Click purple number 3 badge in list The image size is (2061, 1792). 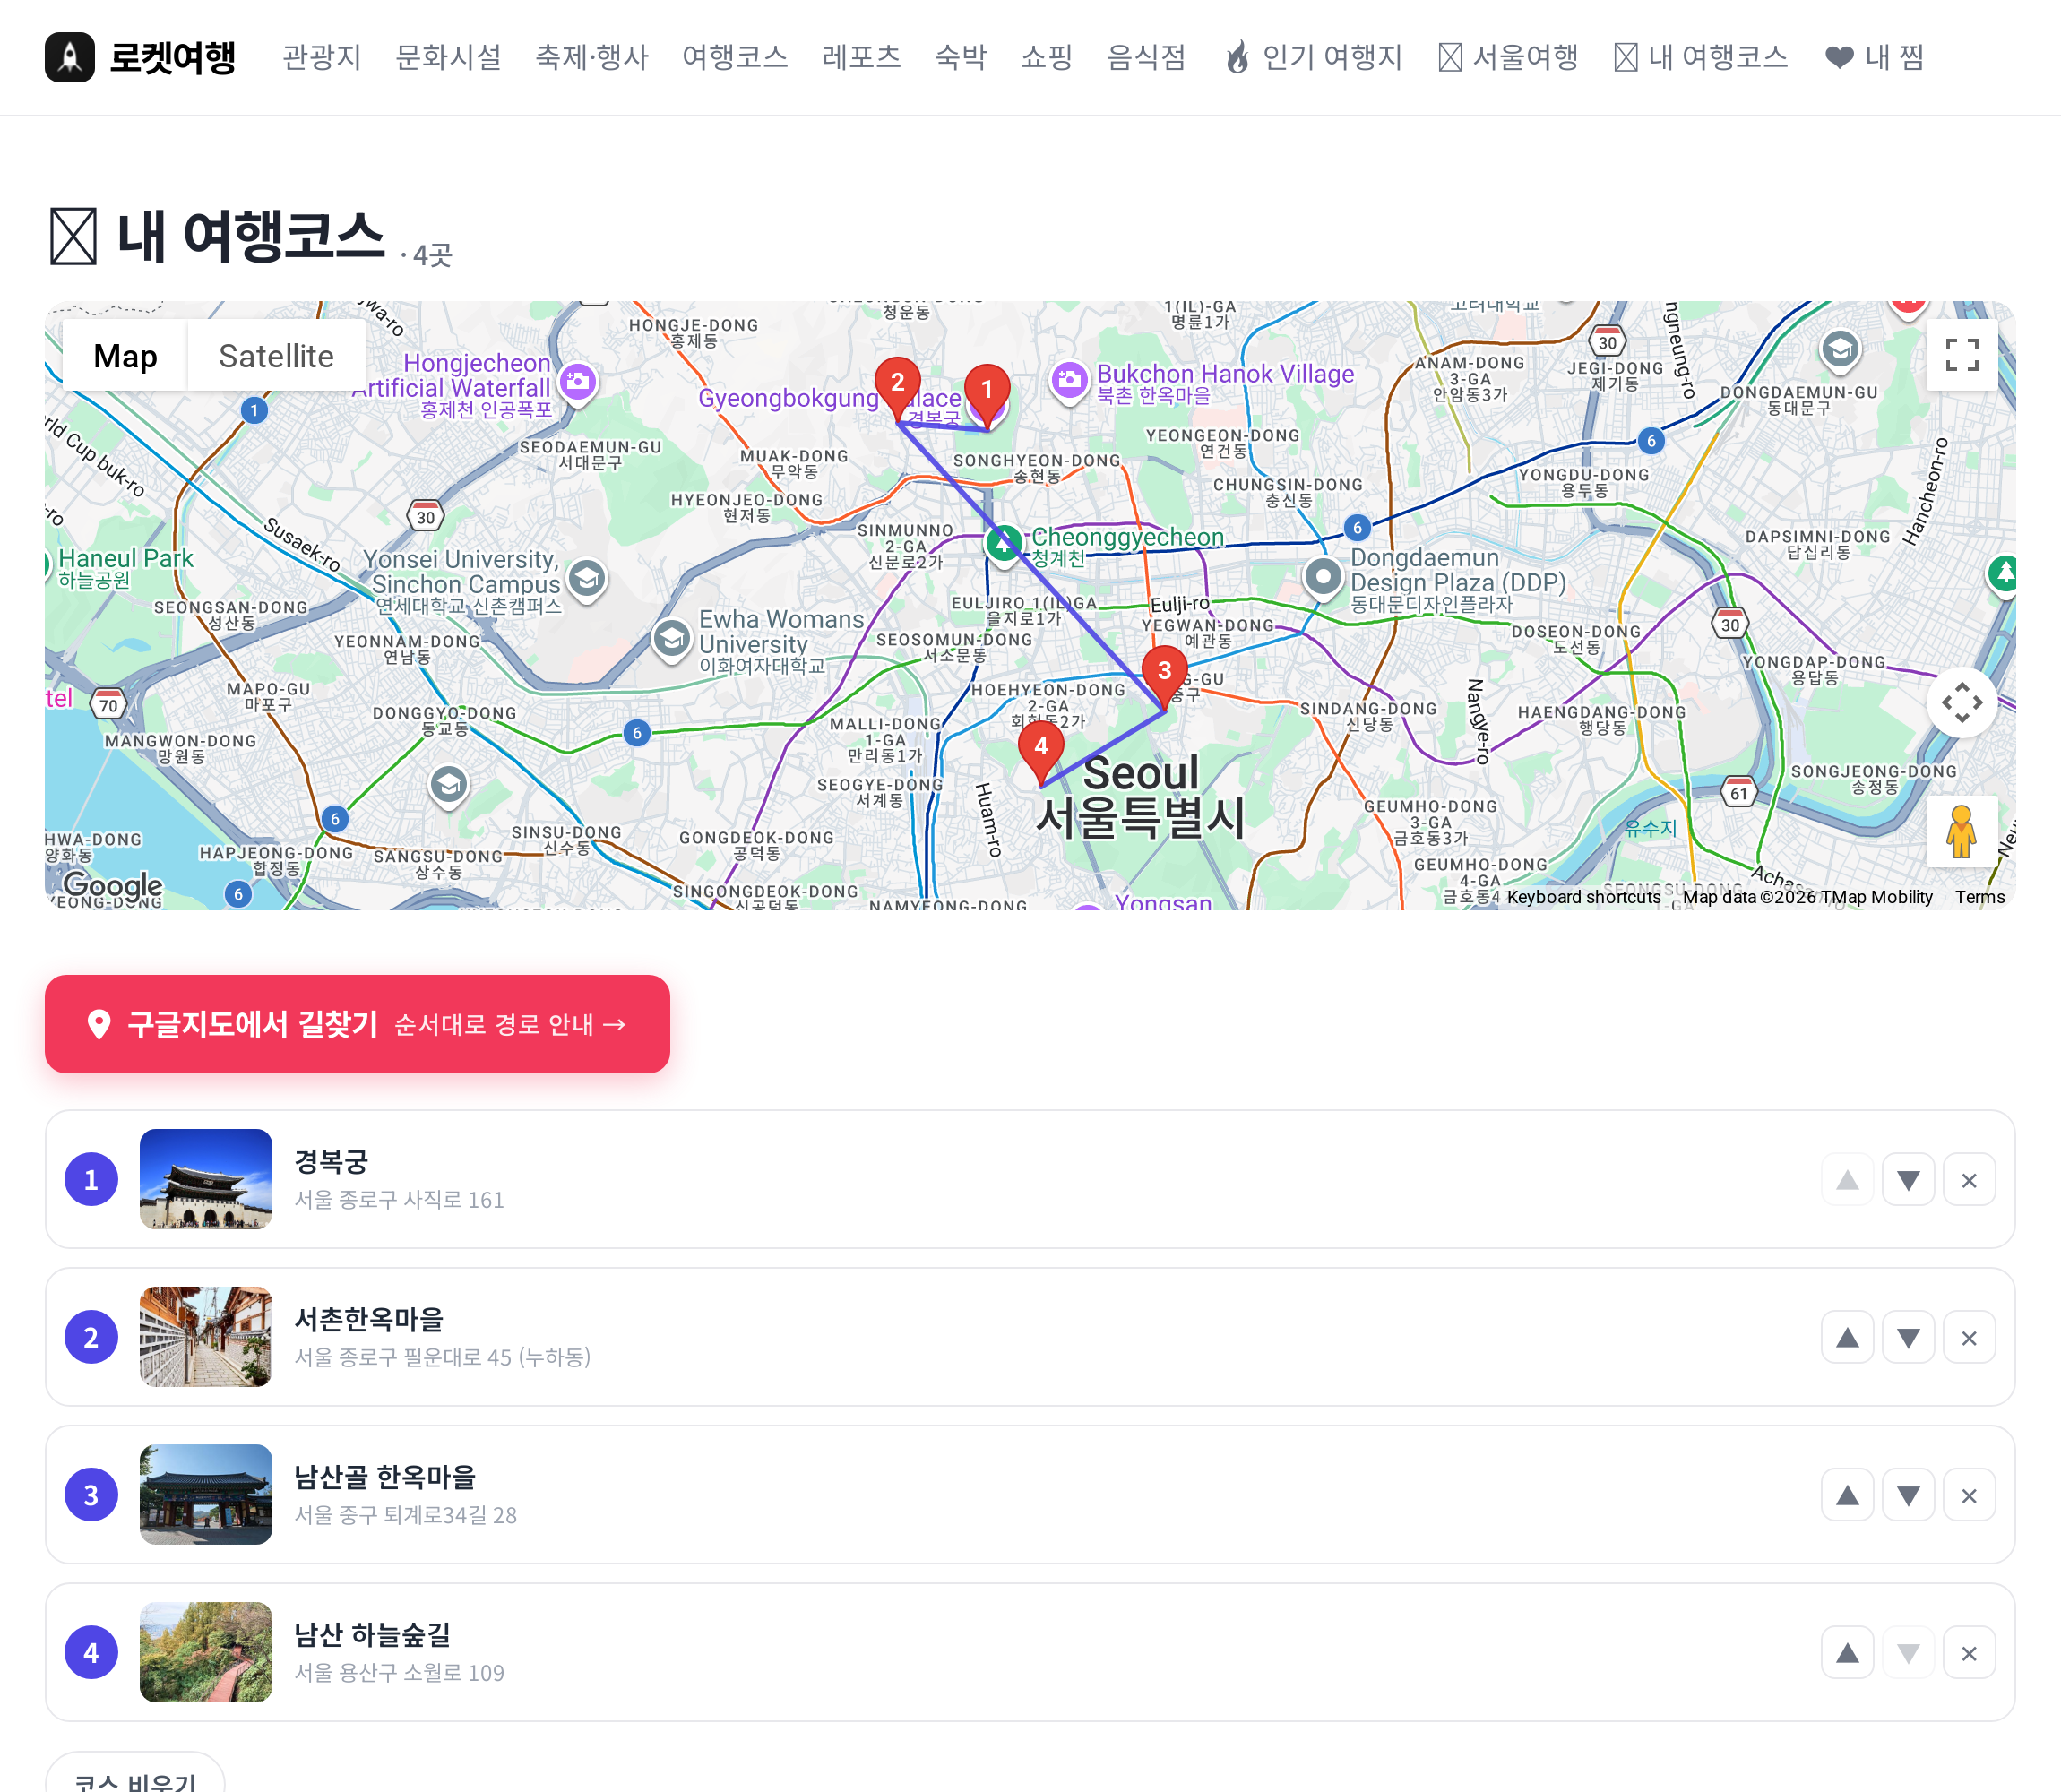click(x=91, y=1494)
